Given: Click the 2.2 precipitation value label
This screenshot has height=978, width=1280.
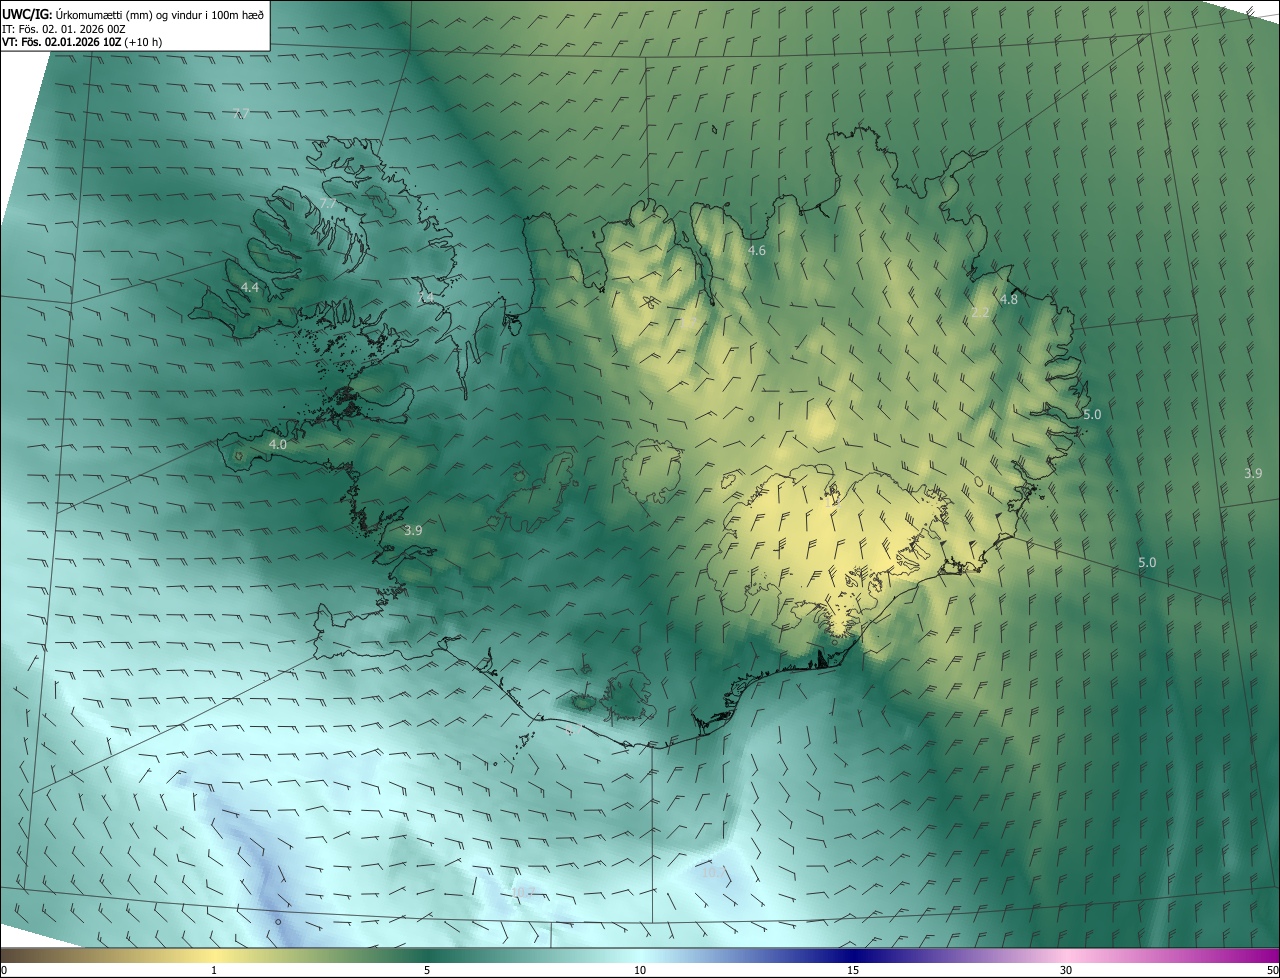Looking at the screenshot, I should pos(980,312).
